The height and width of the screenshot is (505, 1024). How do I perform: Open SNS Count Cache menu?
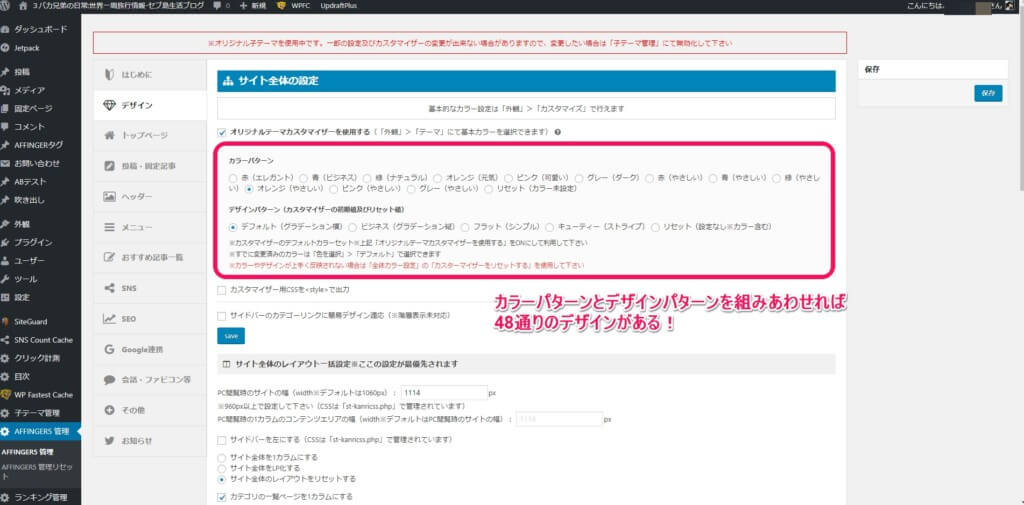(x=40, y=340)
